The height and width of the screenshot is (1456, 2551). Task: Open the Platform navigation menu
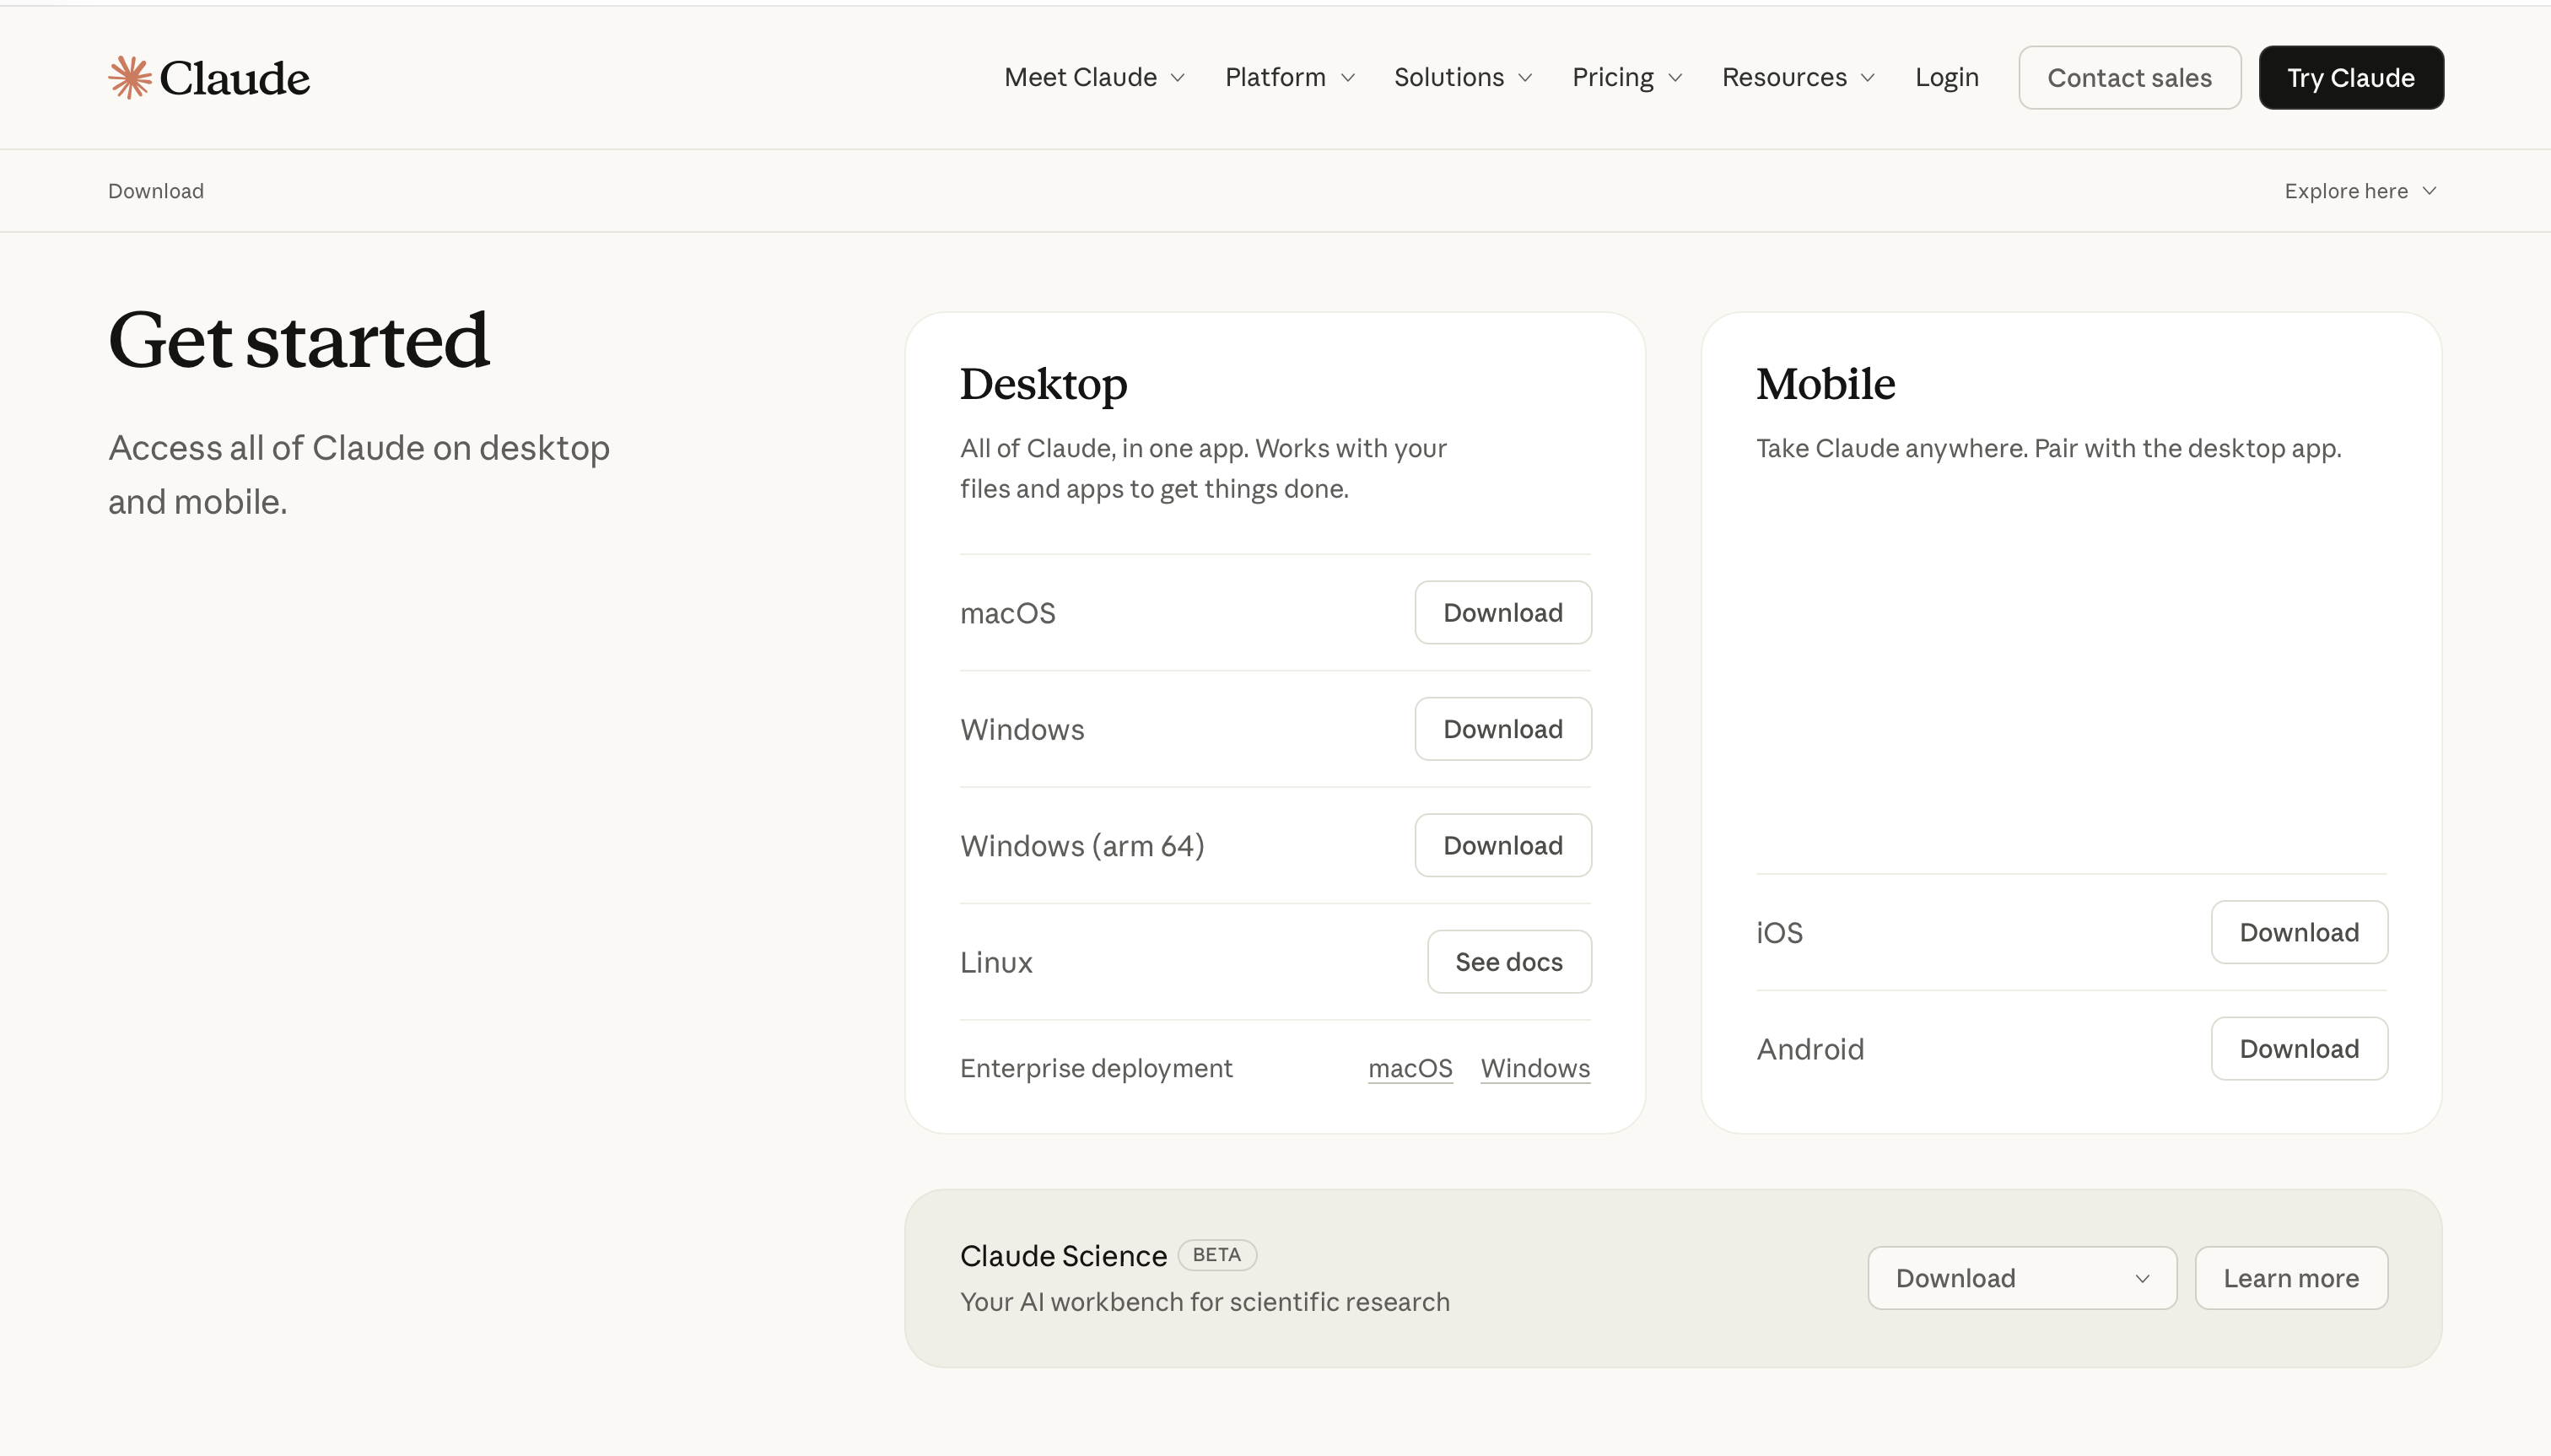[x=1289, y=77]
